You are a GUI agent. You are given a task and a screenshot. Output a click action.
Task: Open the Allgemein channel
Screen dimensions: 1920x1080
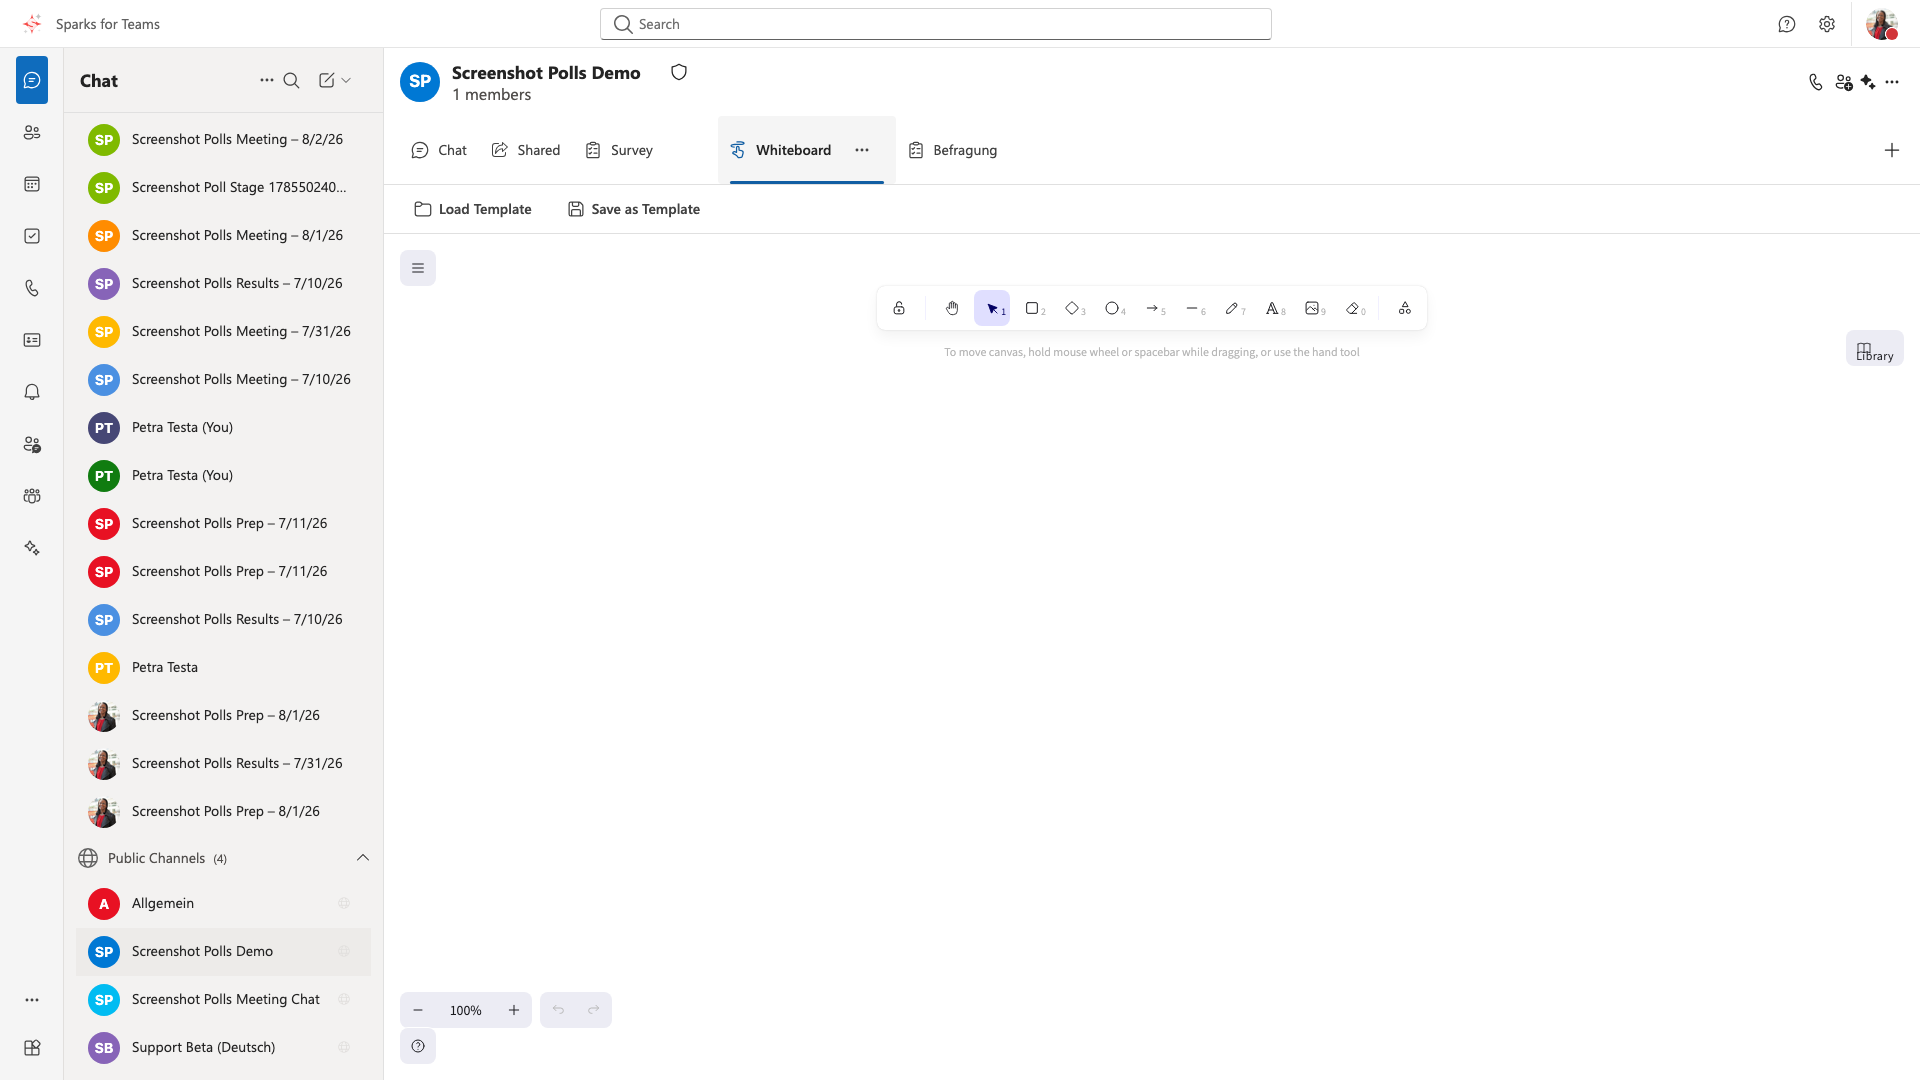(223, 903)
